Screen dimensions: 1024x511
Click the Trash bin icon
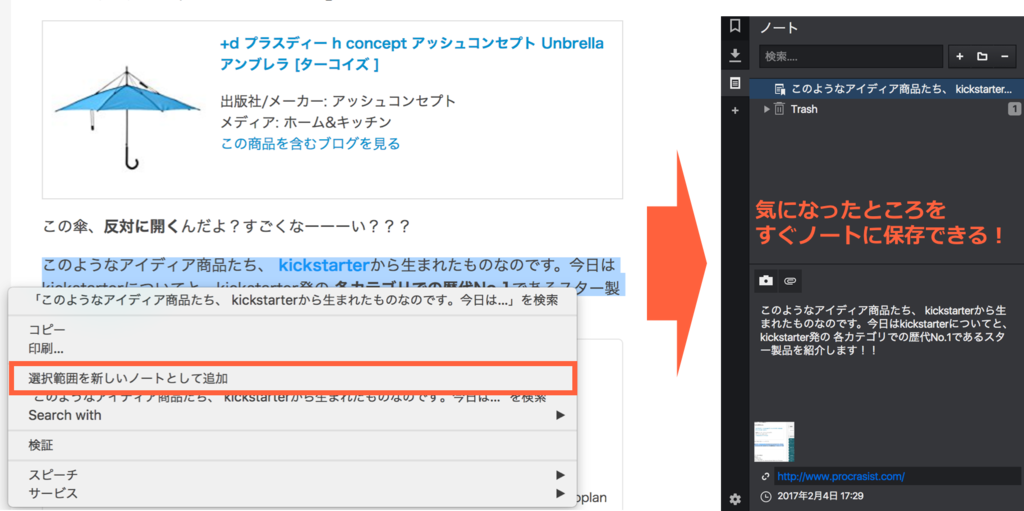[779, 109]
